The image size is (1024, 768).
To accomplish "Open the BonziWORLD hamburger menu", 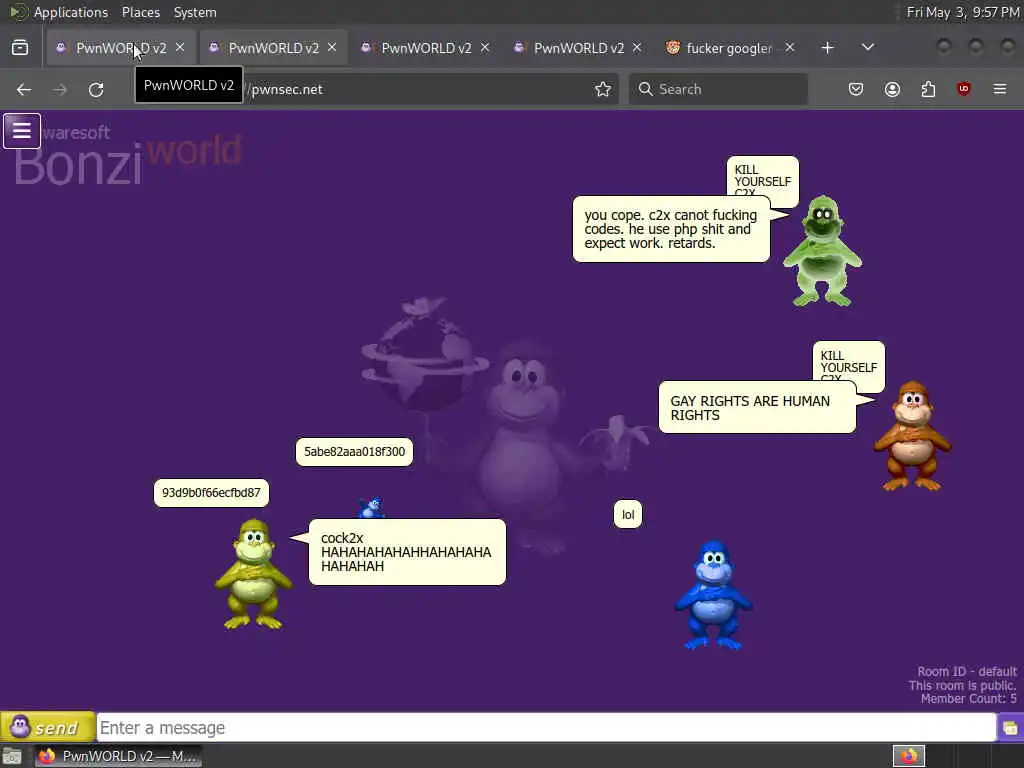I will pos(22,131).
